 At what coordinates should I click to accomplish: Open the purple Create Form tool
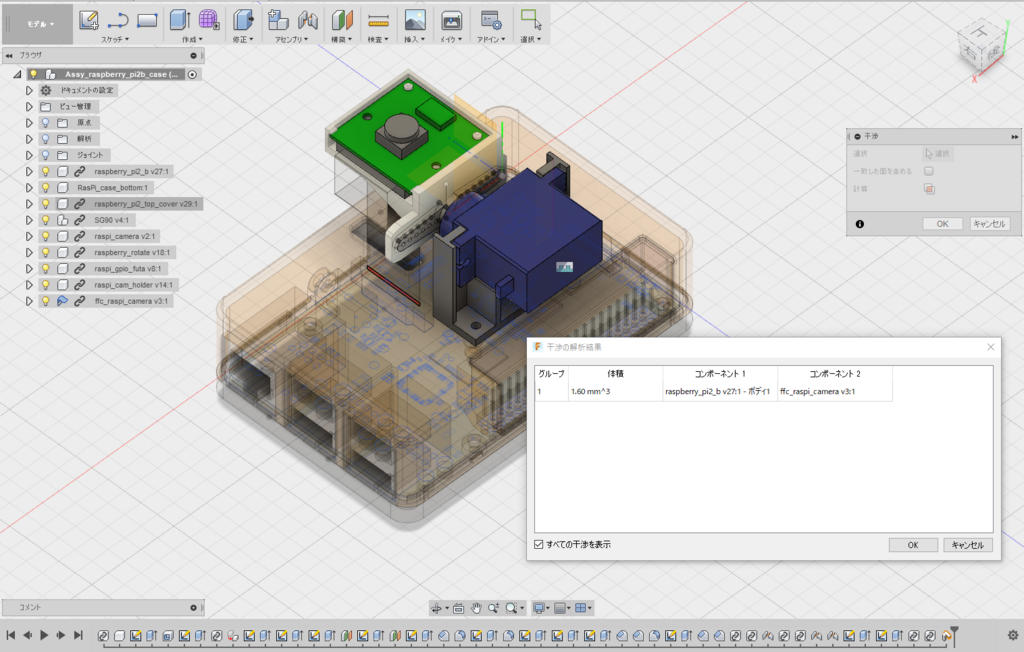209,20
